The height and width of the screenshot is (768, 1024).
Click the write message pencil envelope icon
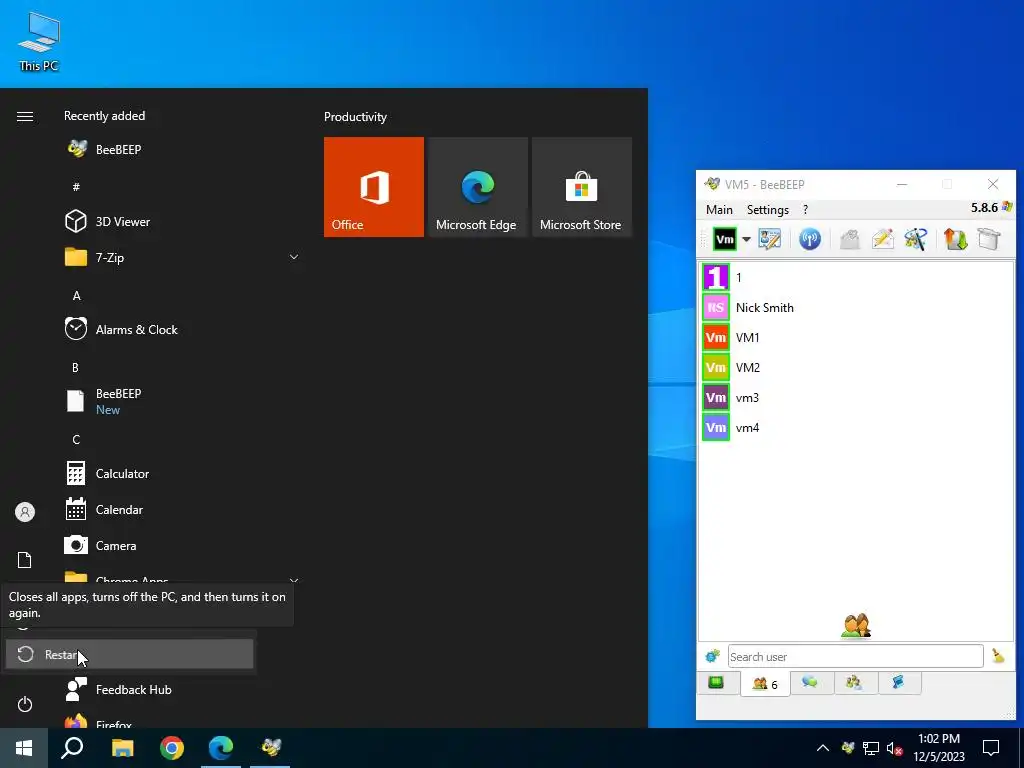click(883, 239)
